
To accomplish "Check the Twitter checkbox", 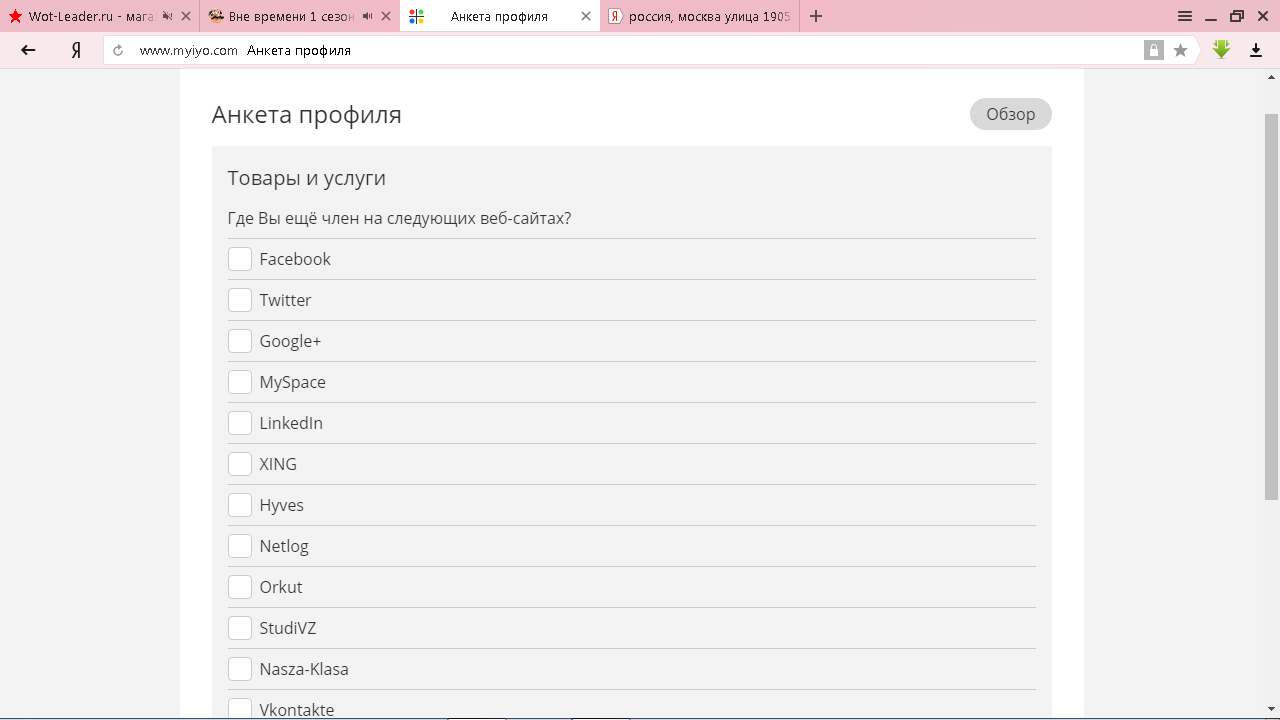I will pos(240,300).
